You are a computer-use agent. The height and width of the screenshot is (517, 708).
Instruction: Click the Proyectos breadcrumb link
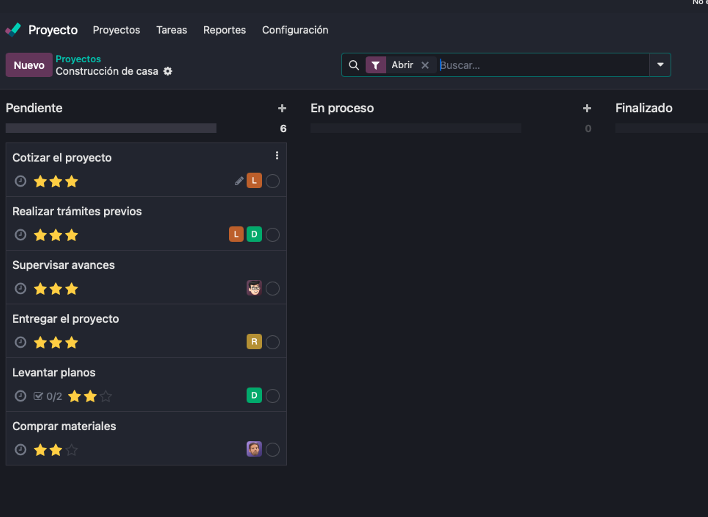click(x=78, y=59)
